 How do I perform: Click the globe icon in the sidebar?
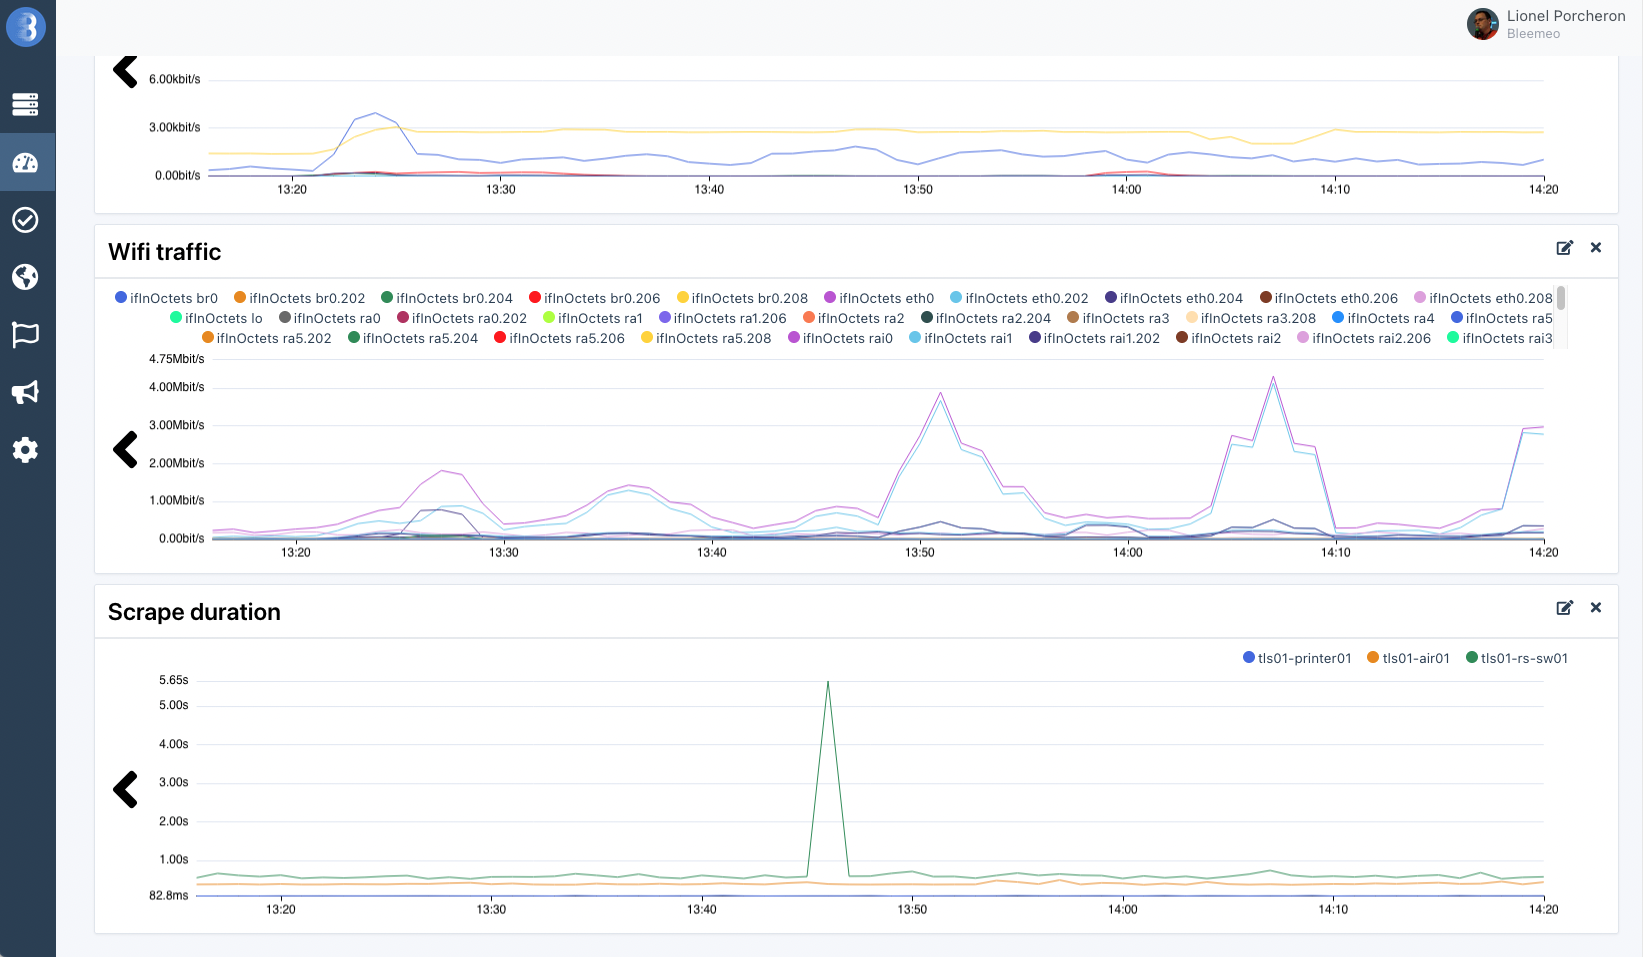pos(27,278)
